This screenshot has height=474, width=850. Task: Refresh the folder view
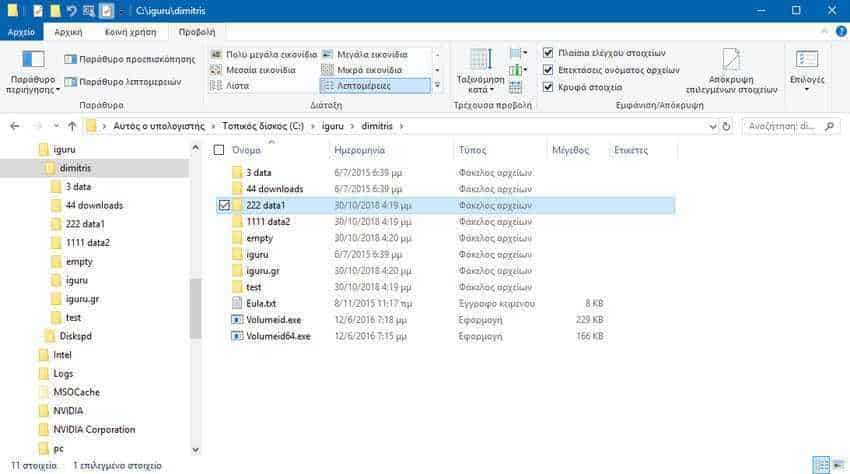click(726, 126)
